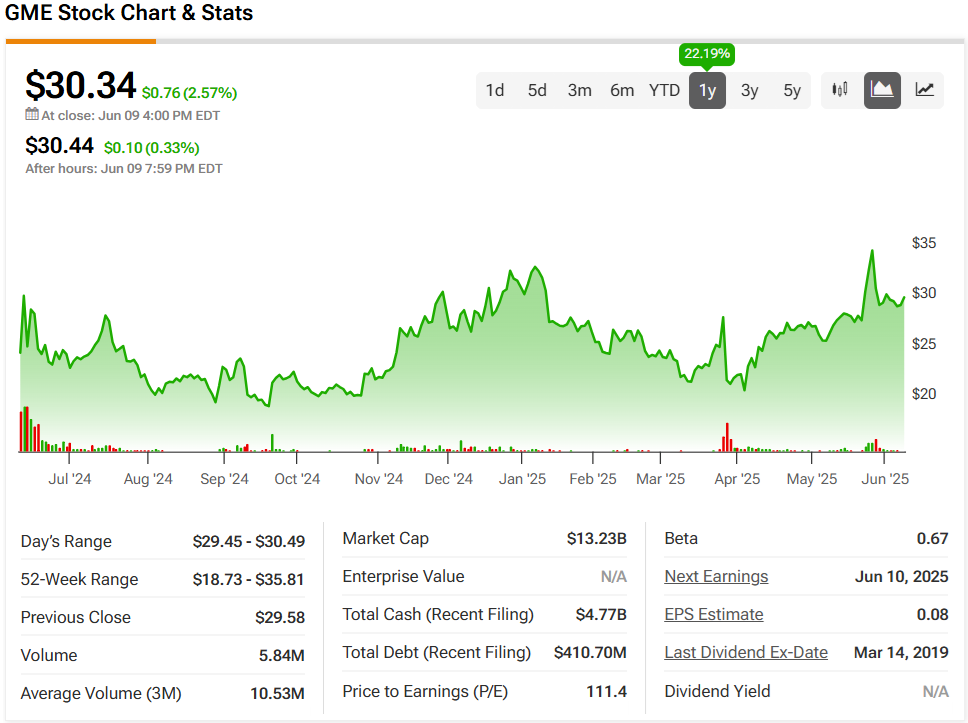Choose the 3m chart period
The image size is (968, 723).
tap(580, 90)
